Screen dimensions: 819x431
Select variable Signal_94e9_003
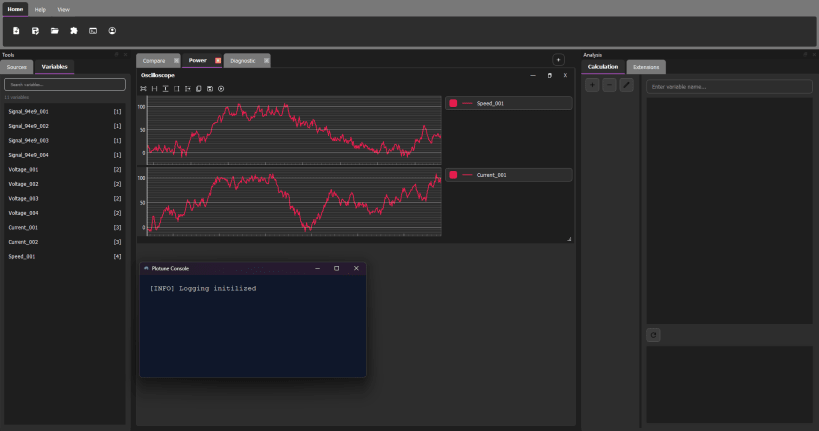(65, 141)
